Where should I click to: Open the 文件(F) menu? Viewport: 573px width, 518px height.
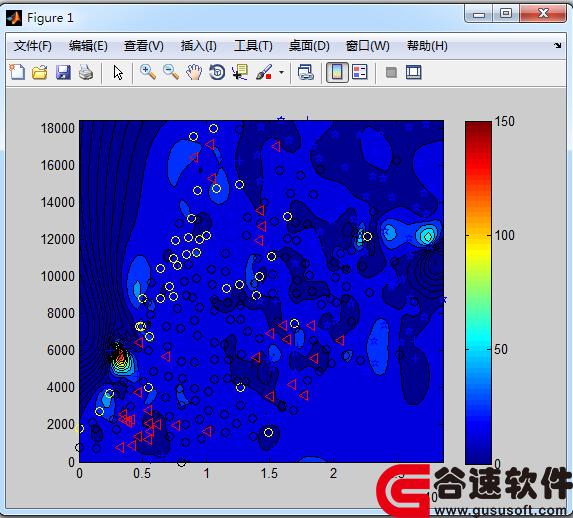(x=33, y=46)
